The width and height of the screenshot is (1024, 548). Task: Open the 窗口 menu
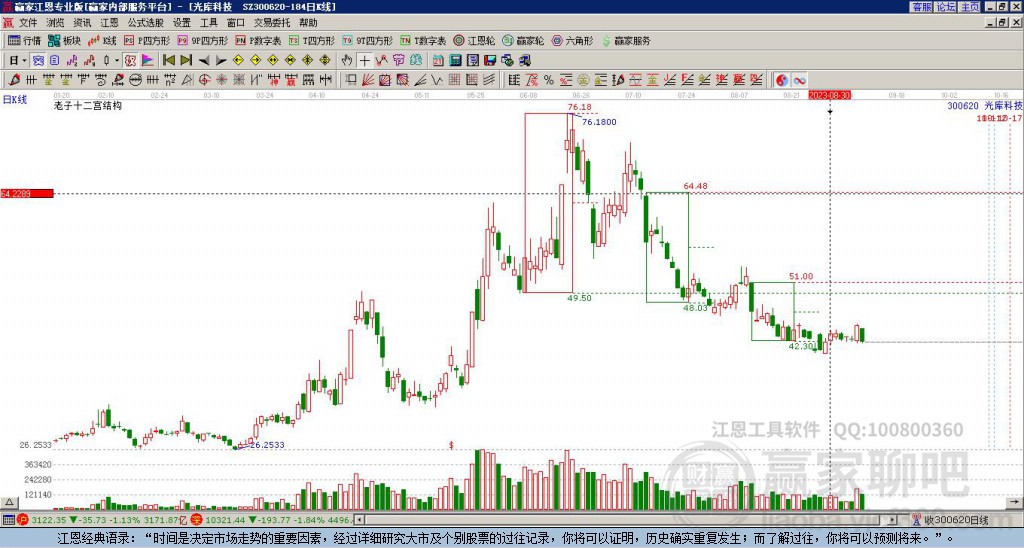[x=236, y=23]
